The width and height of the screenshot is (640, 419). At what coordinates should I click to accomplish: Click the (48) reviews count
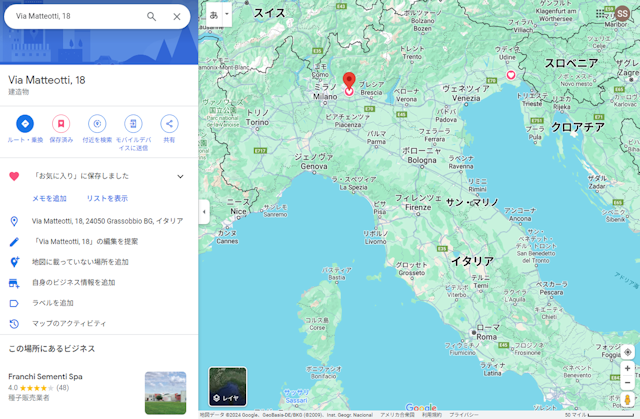[x=62, y=388]
